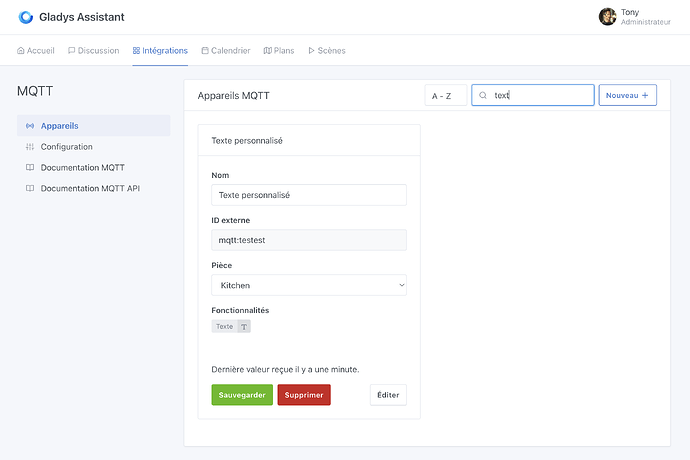Expand the Pièce dropdown showing Kitchen
This screenshot has width=690, height=460.
[309, 285]
